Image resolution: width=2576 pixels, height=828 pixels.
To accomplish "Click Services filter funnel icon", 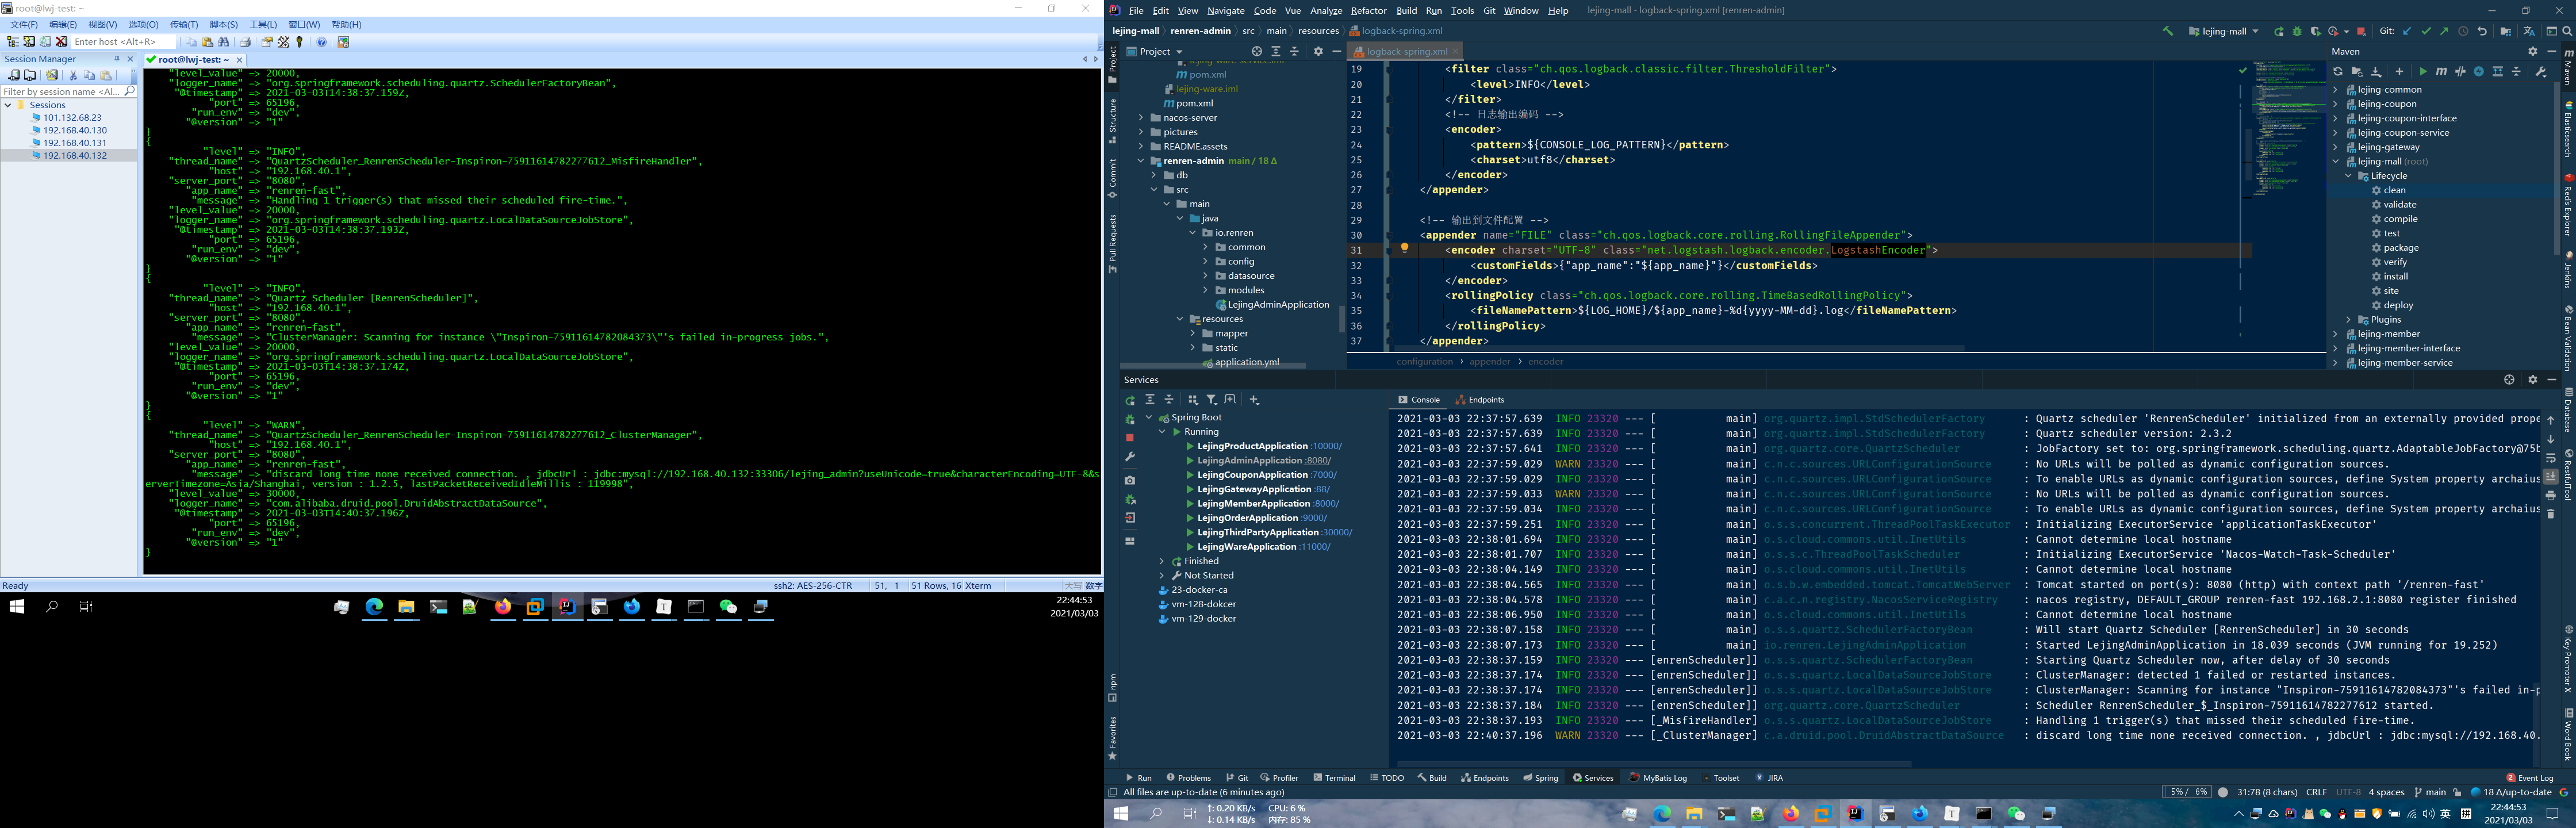I will 1211,400.
